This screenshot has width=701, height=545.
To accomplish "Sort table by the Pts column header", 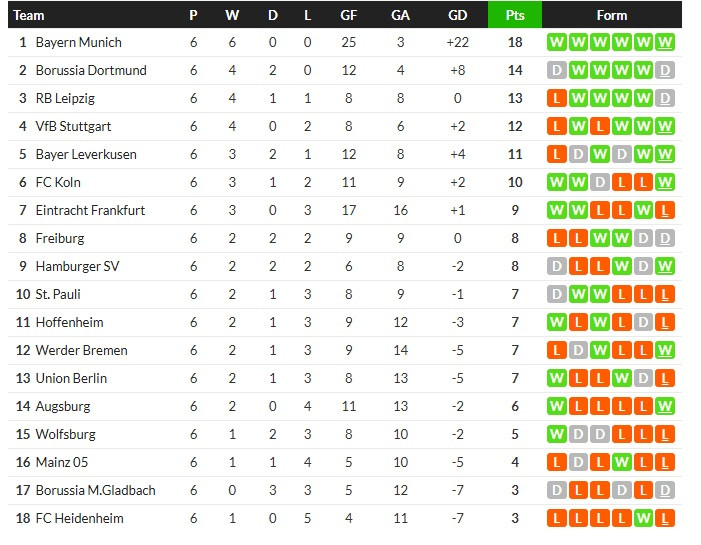I will [x=515, y=15].
